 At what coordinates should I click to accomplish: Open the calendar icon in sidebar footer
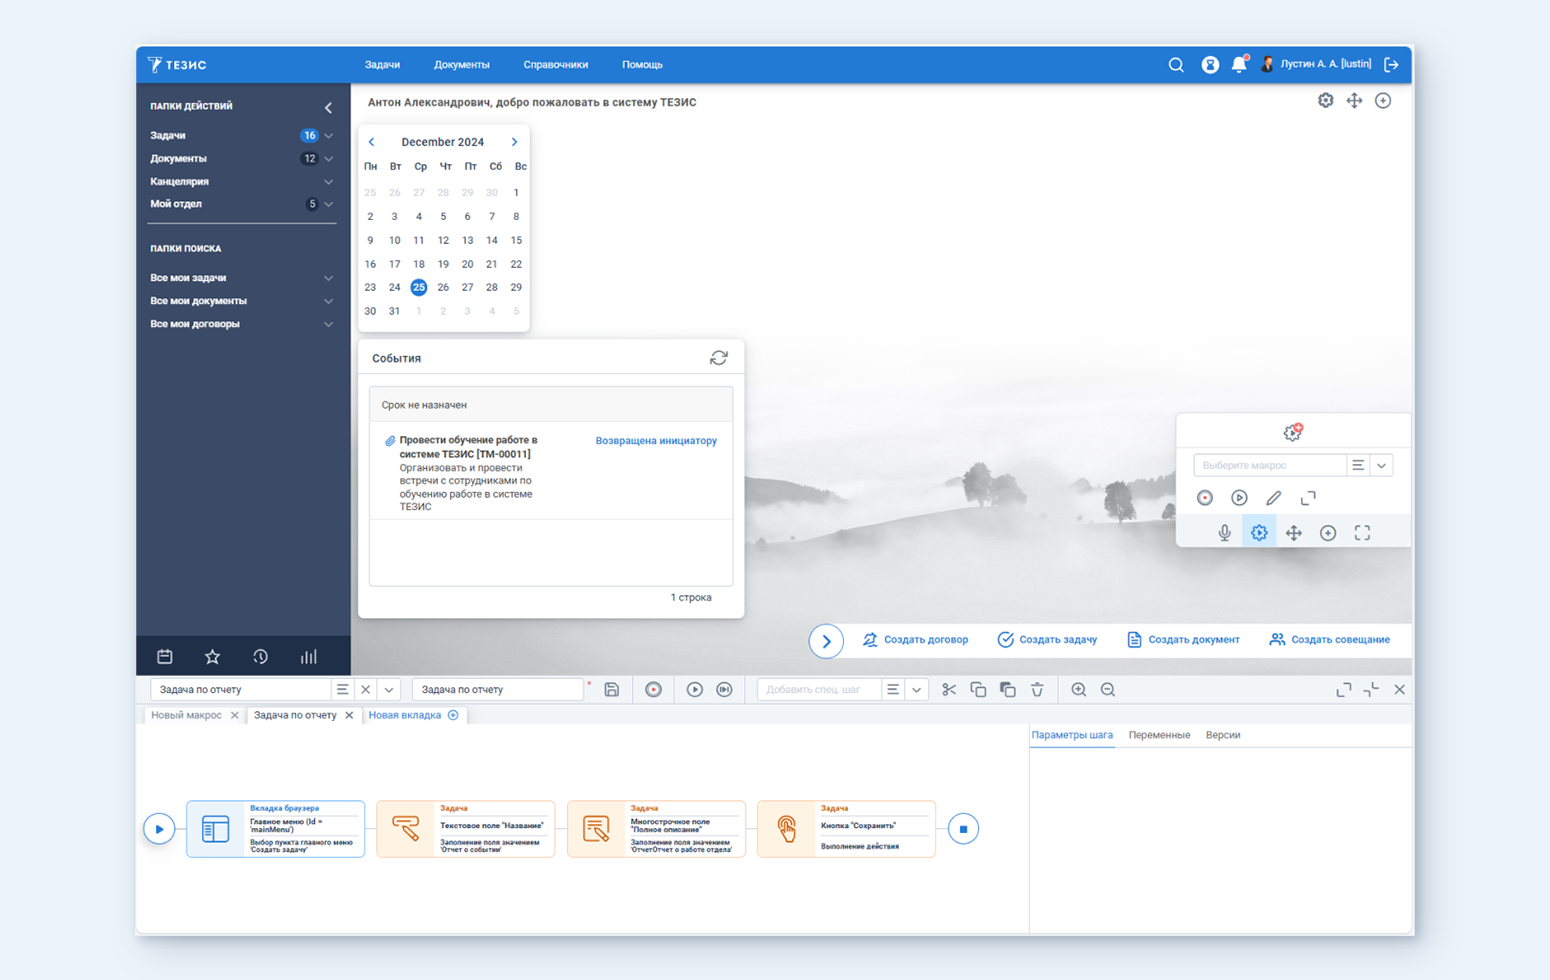pos(165,657)
